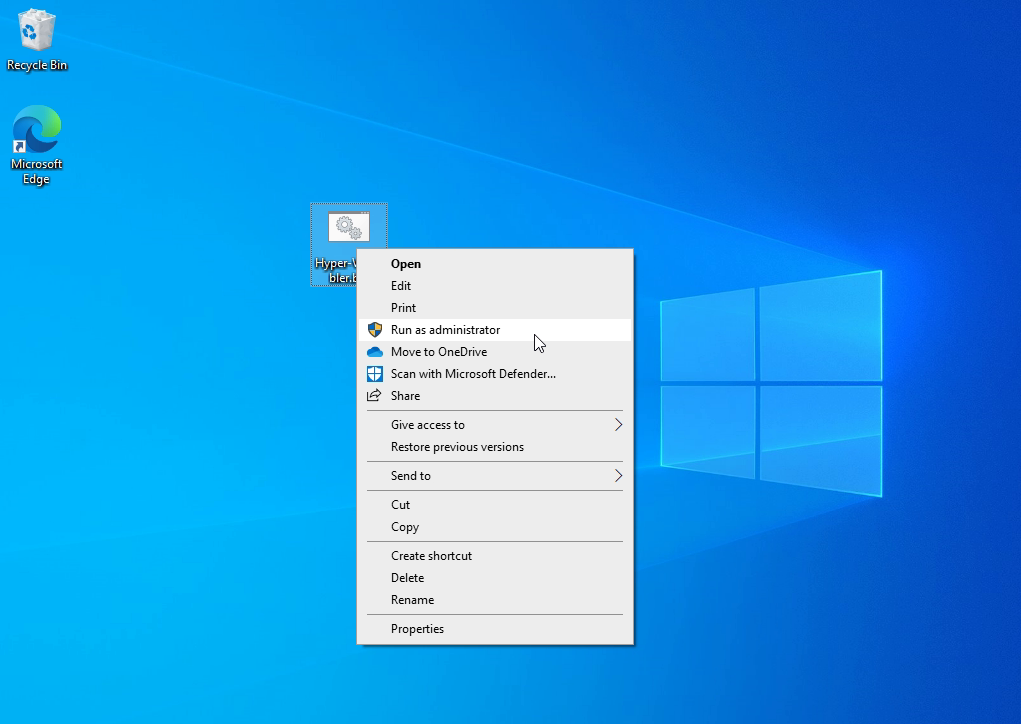1021x724 pixels.
Task: Select the Microsoft Edge desktop shortcut
Action: coord(36,145)
